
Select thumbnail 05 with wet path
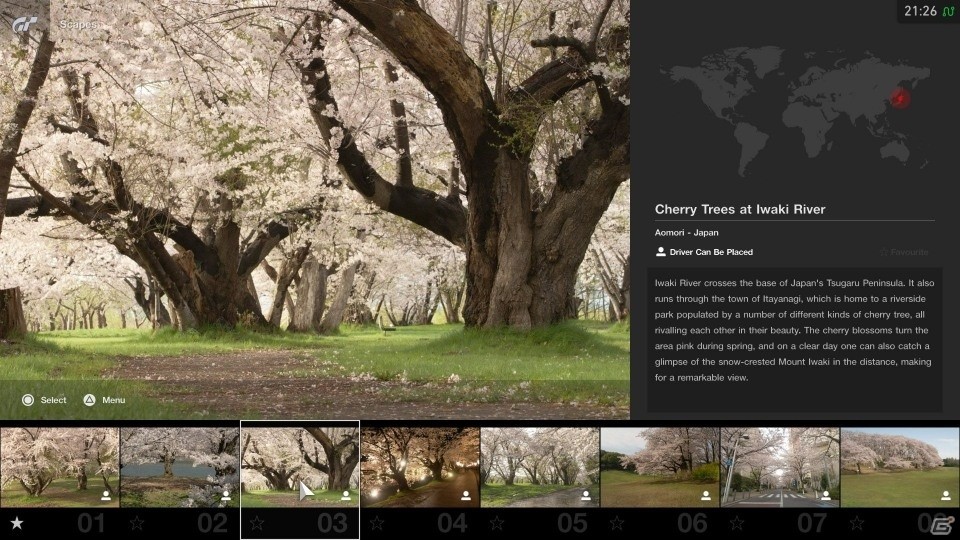540,467
